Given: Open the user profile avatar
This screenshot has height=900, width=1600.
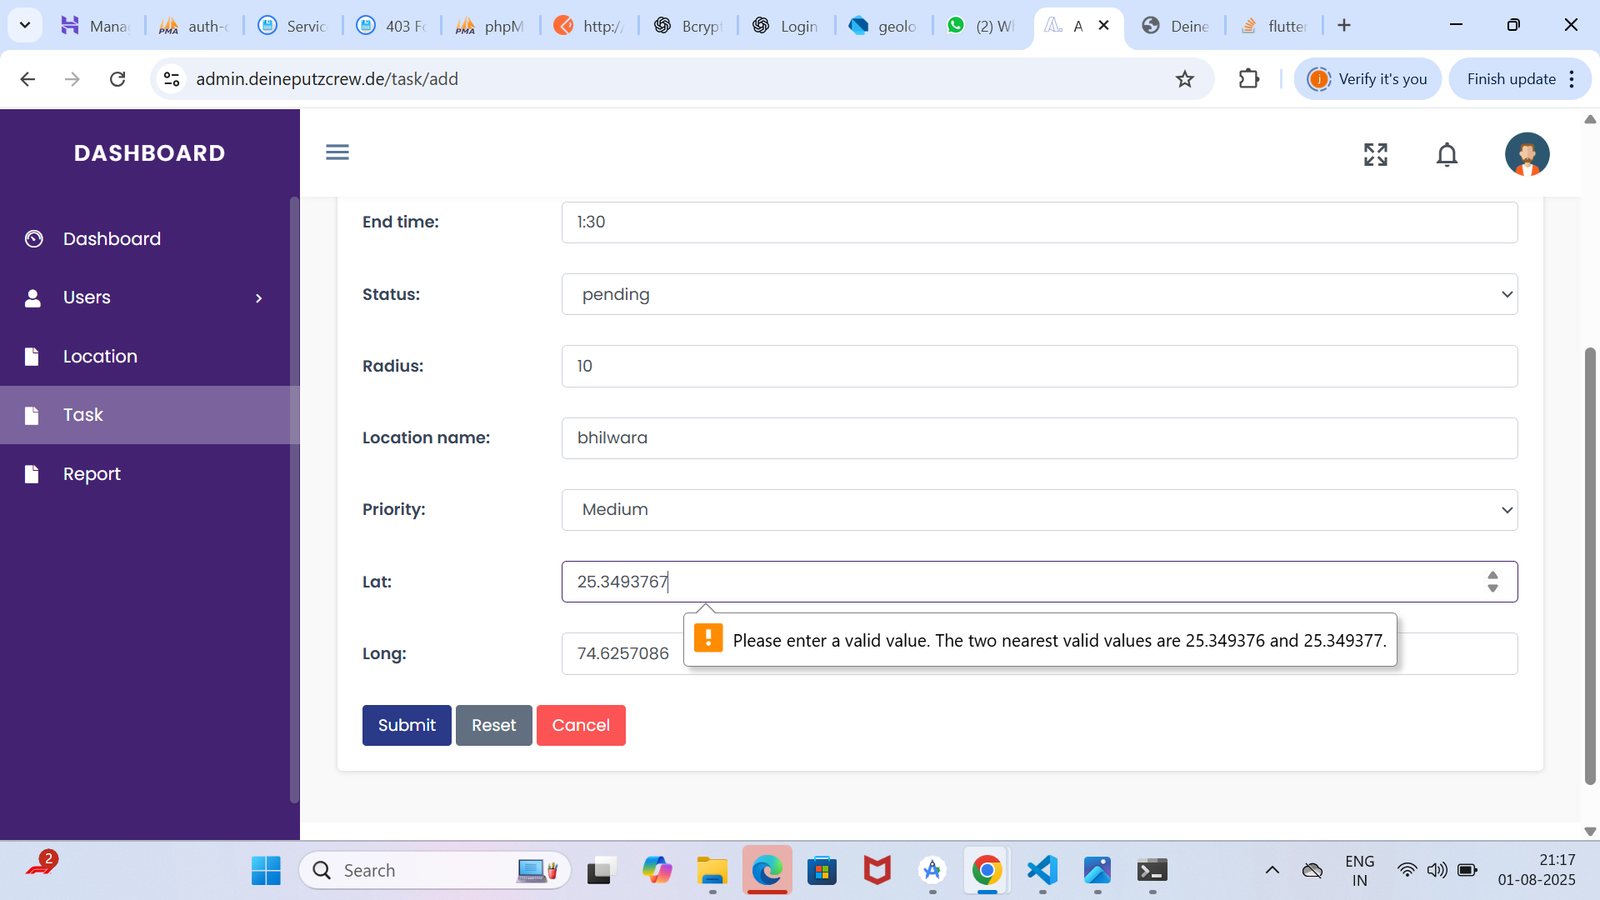Looking at the screenshot, I should click(x=1526, y=154).
